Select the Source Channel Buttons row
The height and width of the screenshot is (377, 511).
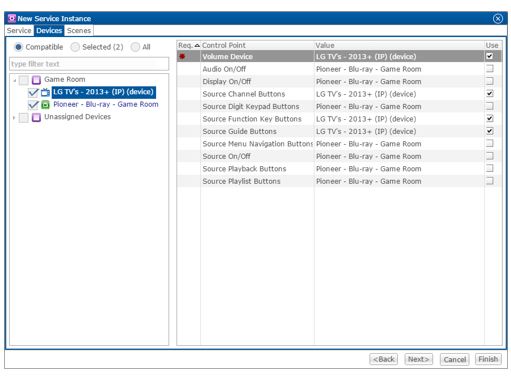tap(339, 94)
